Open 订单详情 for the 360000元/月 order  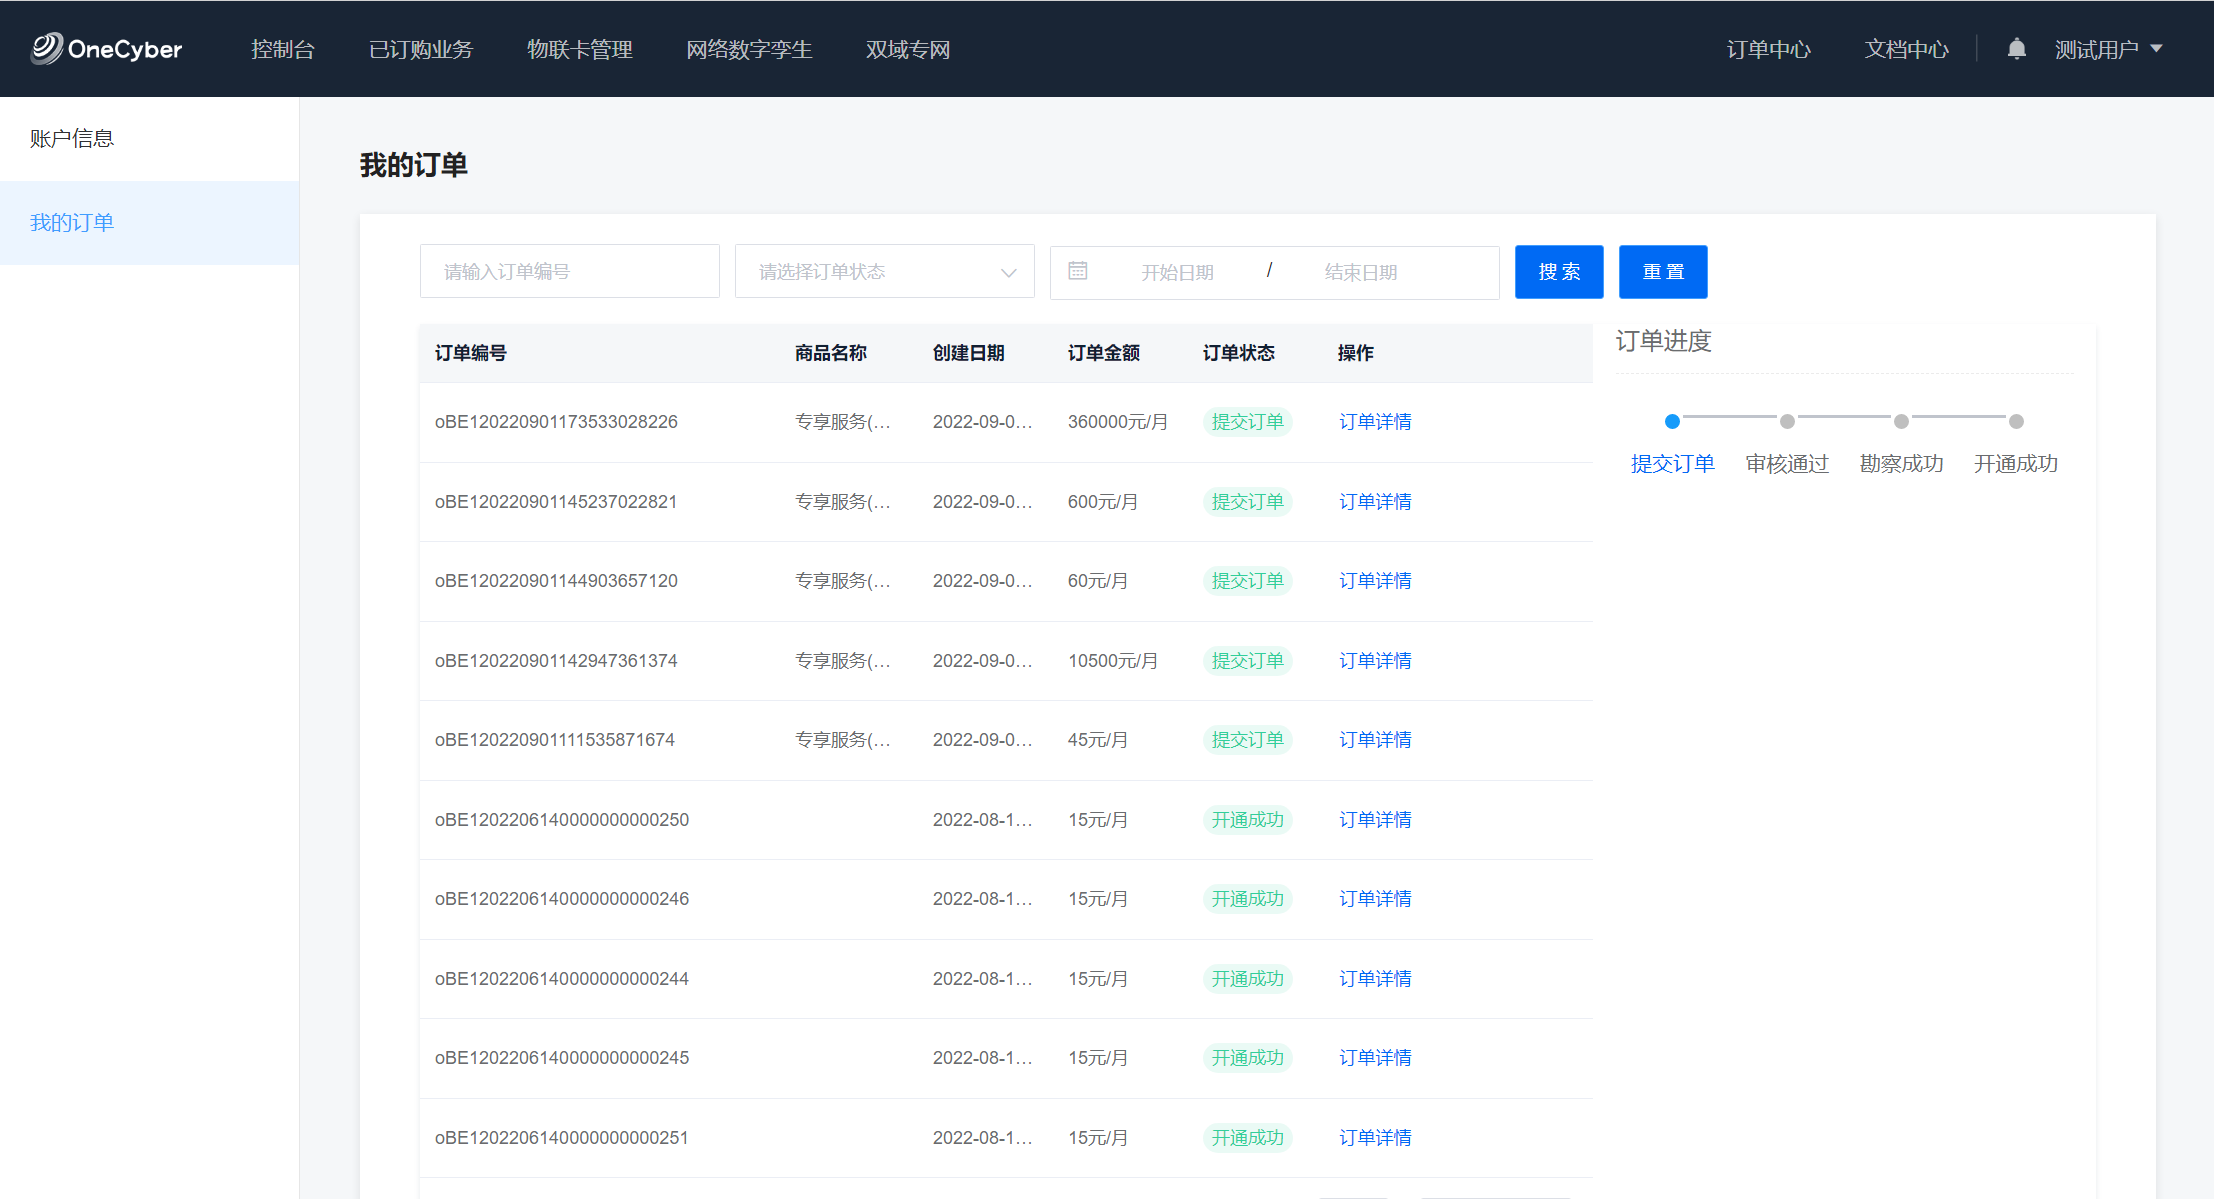click(1374, 422)
